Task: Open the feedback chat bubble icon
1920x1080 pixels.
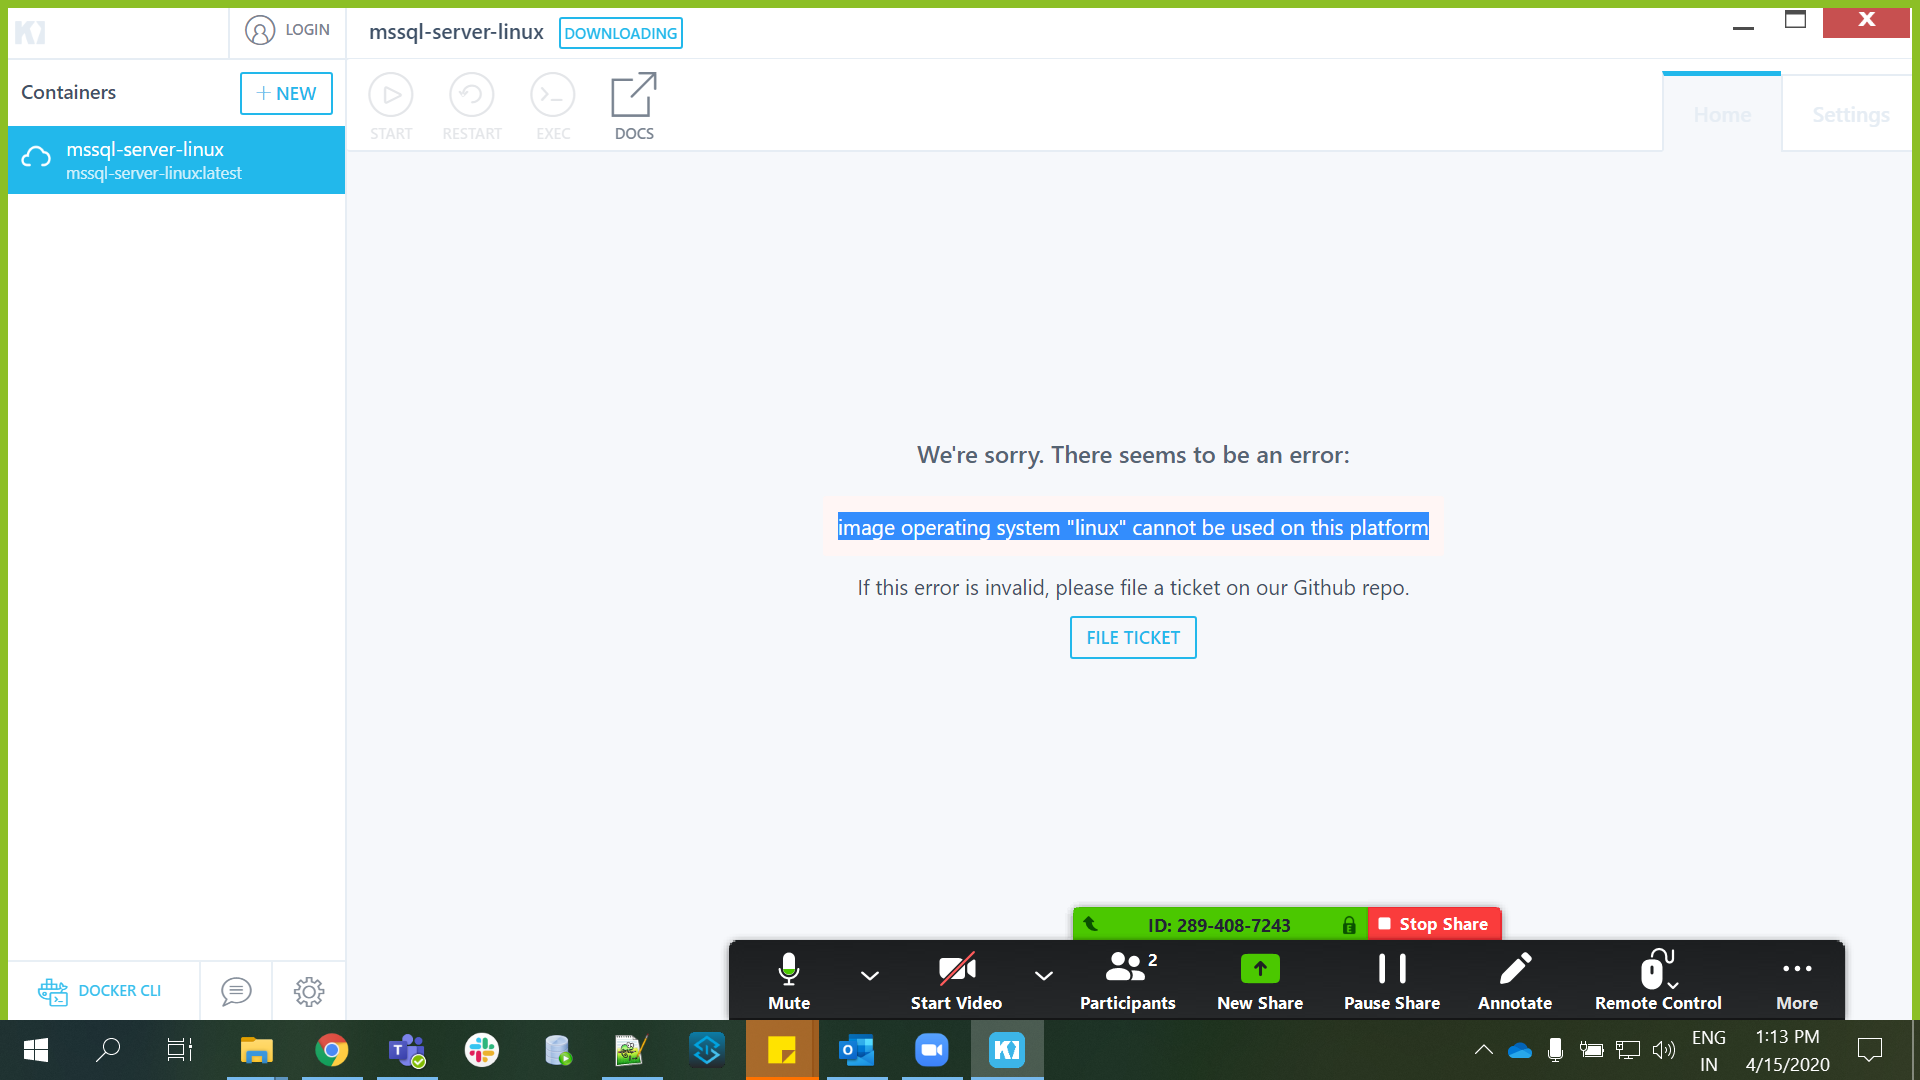Action: coord(236,991)
